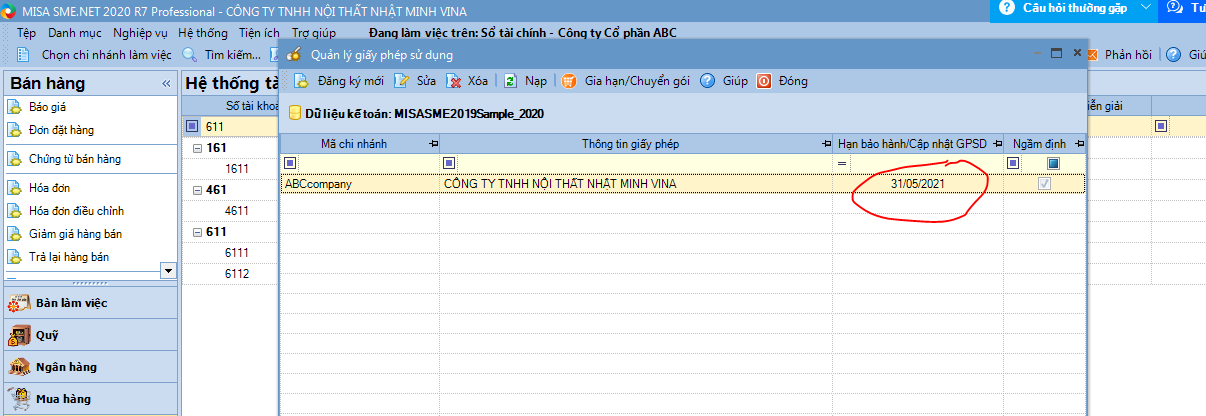The height and width of the screenshot is (416, 1206).
Task: Collapse account 161 tree node
Action: (197, 148)
